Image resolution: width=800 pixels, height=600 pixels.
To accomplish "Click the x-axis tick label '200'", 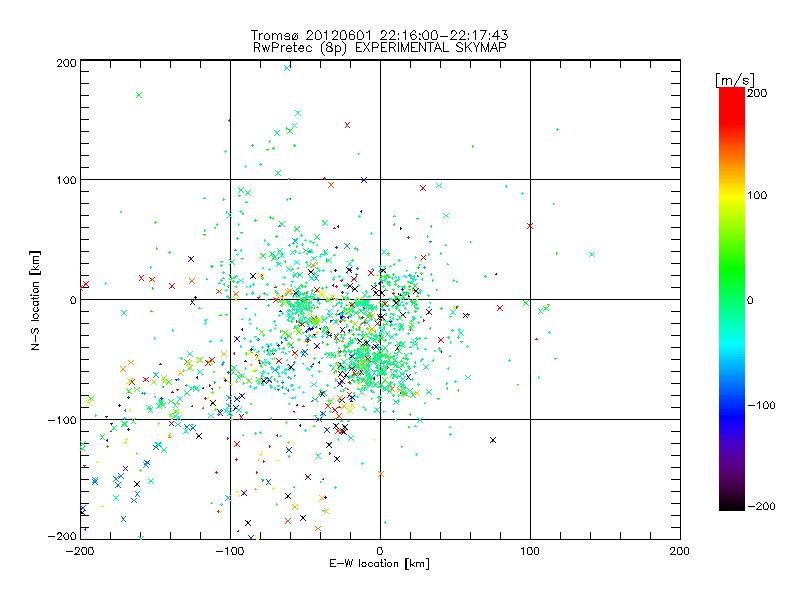I will pyautogui.click(x=680, y=552).
